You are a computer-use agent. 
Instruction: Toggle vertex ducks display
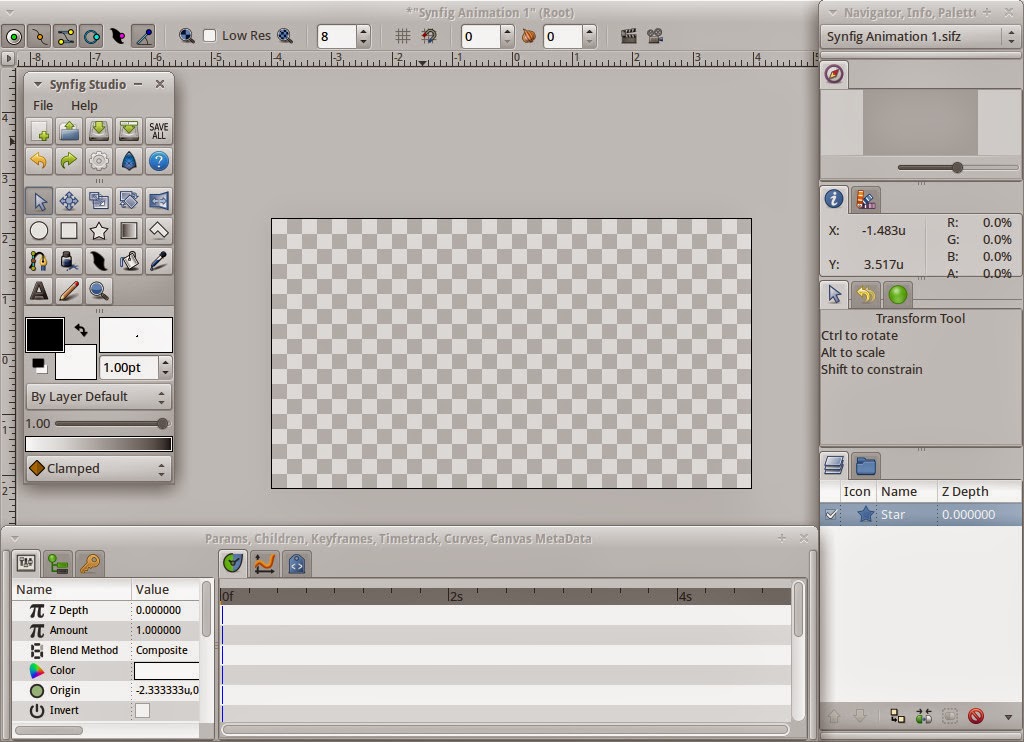[40, 37]
